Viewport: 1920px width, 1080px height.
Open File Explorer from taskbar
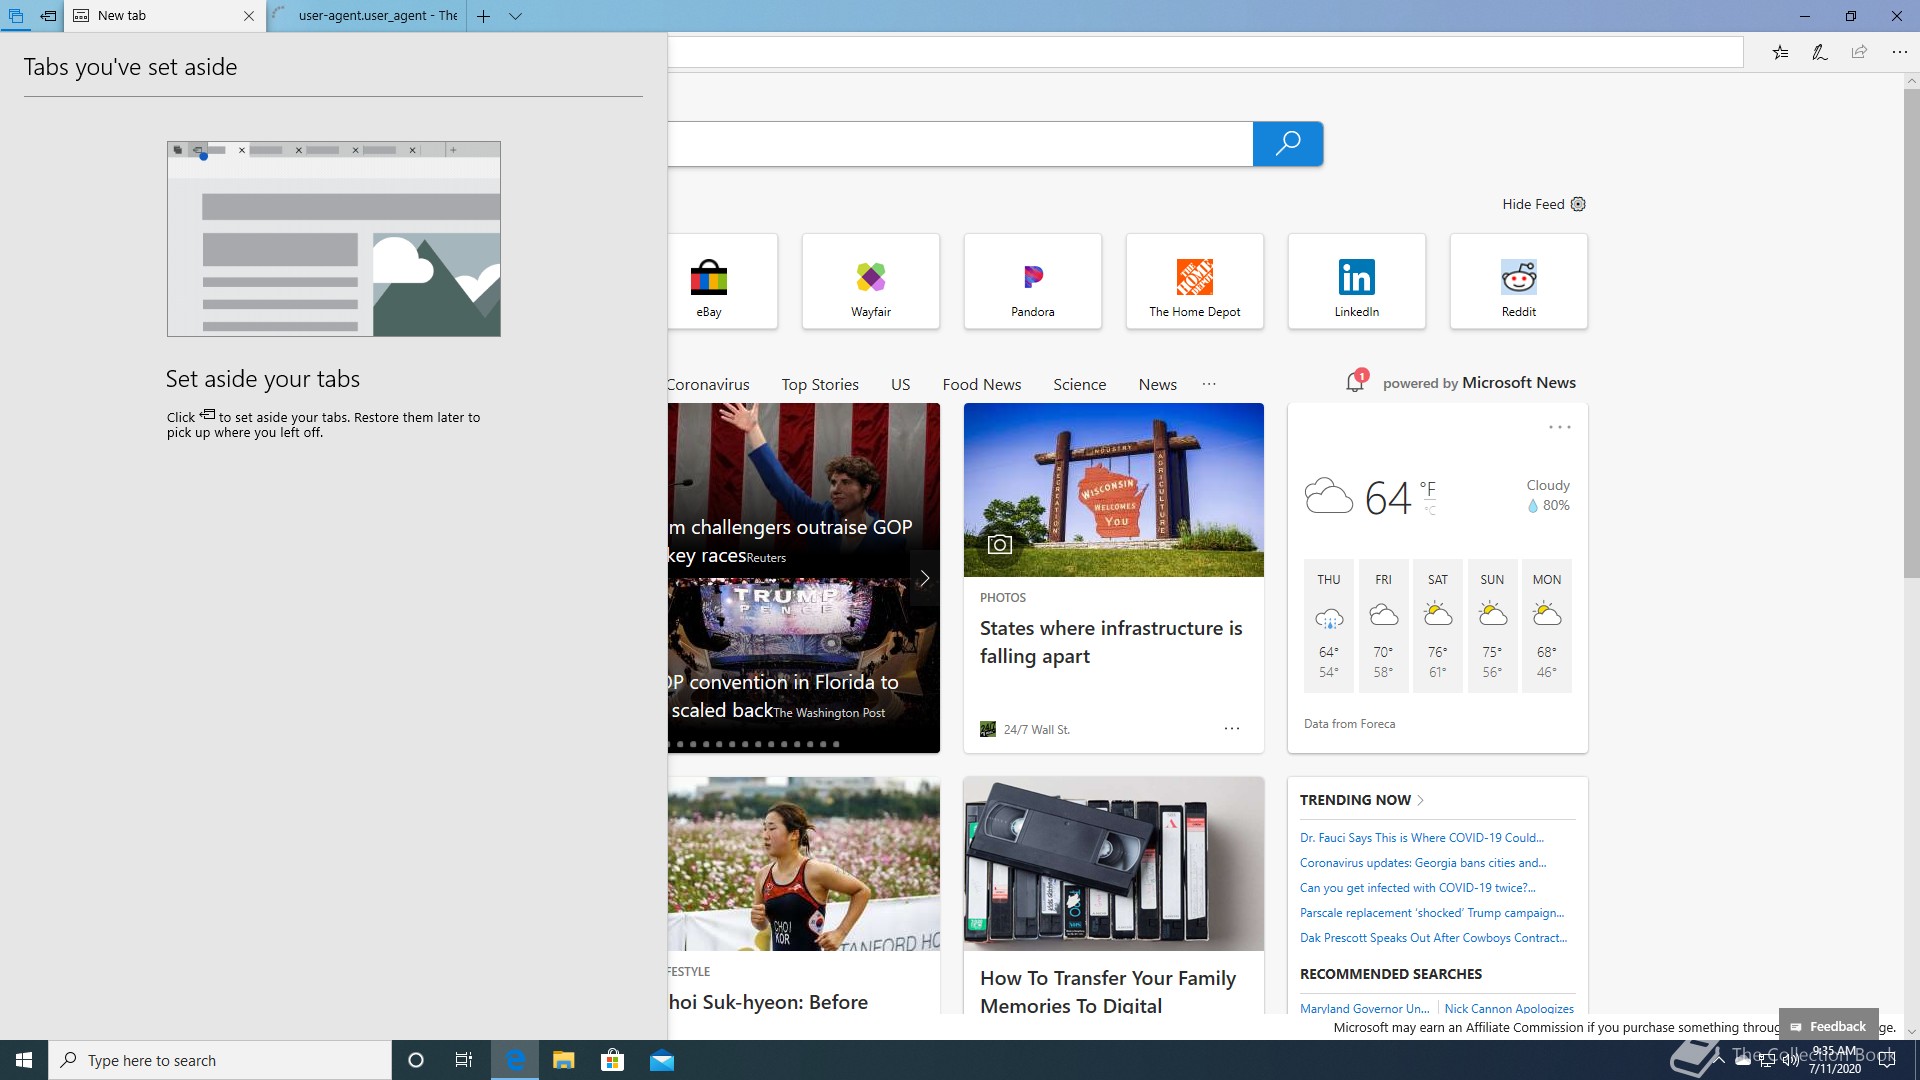(564, 1060)
